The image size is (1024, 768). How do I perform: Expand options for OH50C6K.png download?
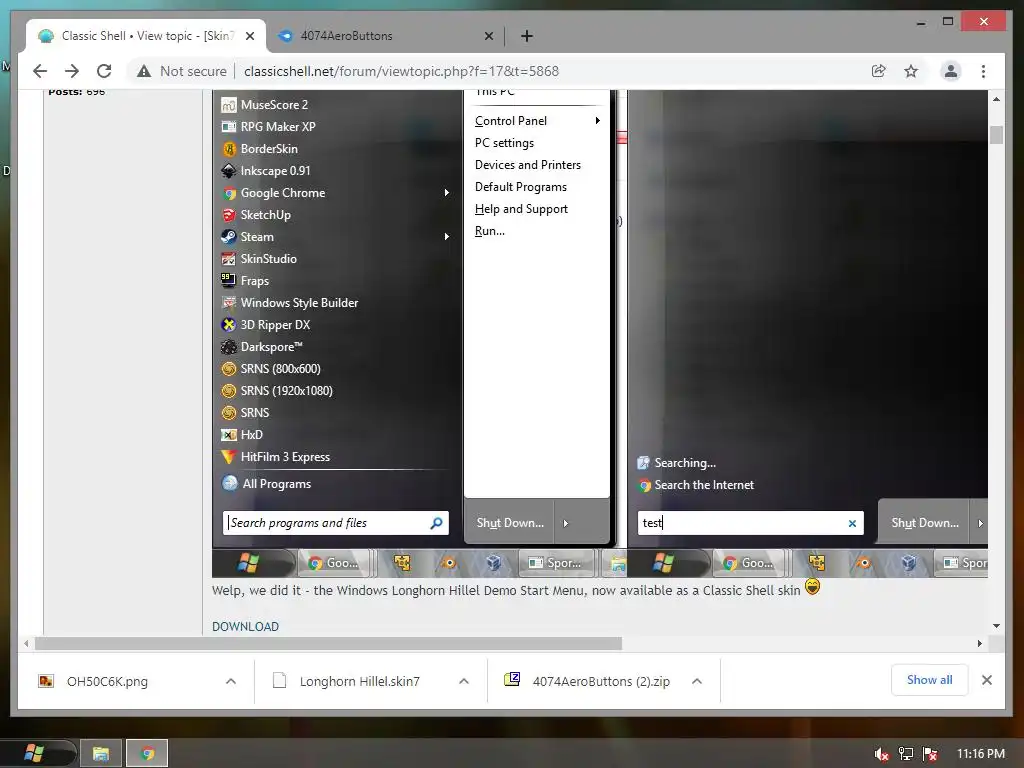[x=231, y=681]
